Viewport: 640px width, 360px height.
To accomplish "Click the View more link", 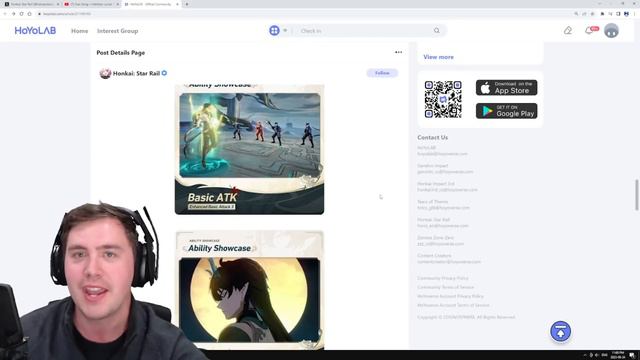I will pos(438,57).
